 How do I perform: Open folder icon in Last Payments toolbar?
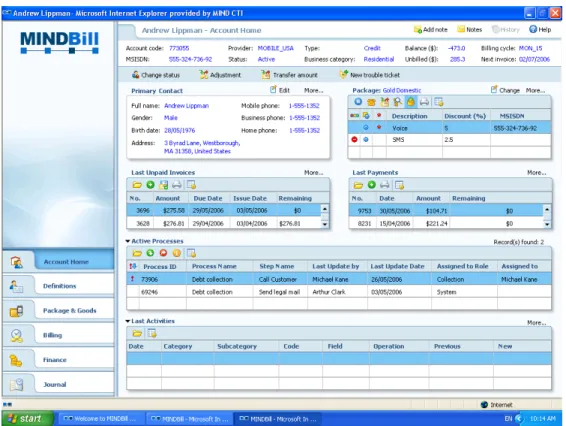(358, 185)
